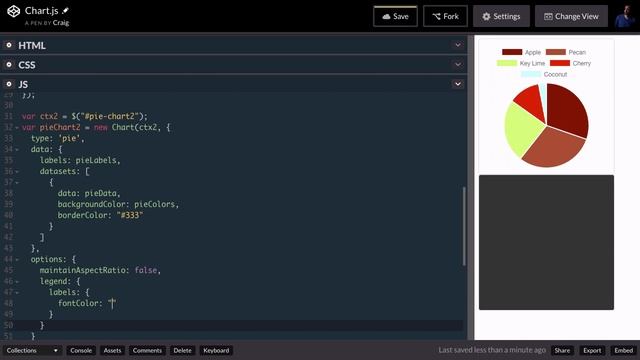The width and height of the screenshot is (640, 360).
Task: Click the CodePen logo icon
Action: pos(13,11)
